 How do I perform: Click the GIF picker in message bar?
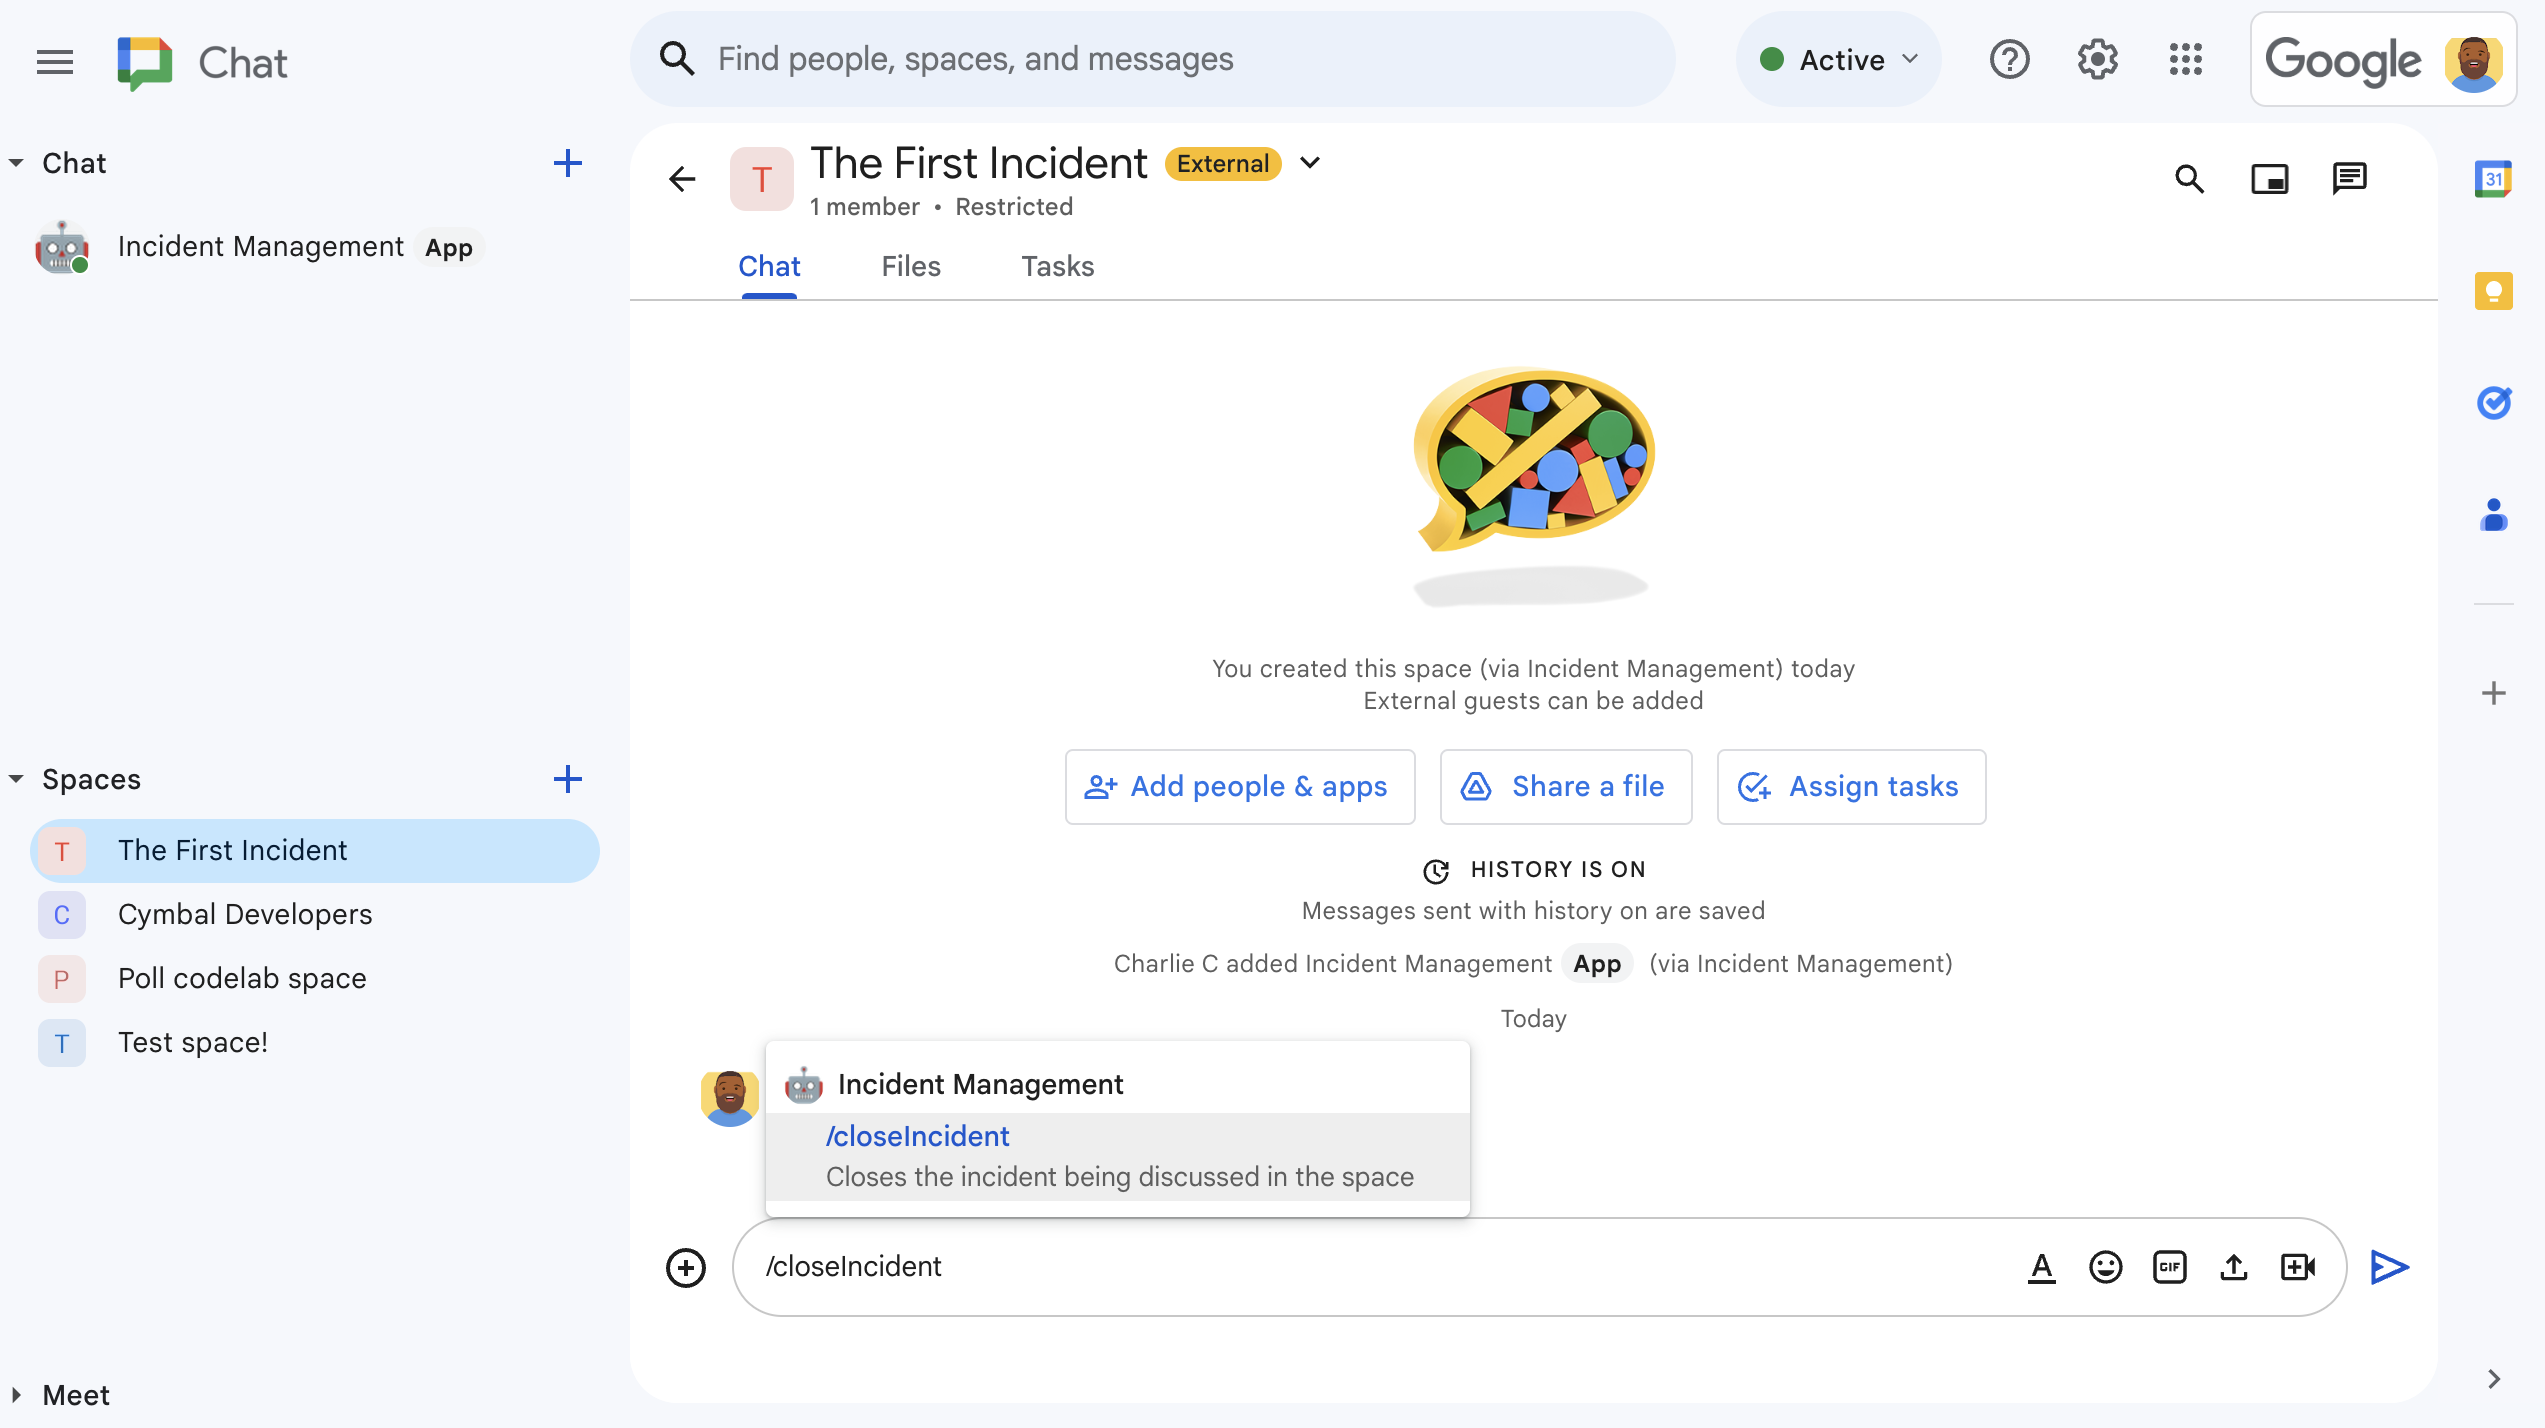coord(2169,1265)
